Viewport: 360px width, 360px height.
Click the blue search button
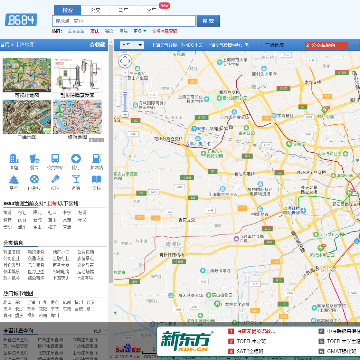208,21
